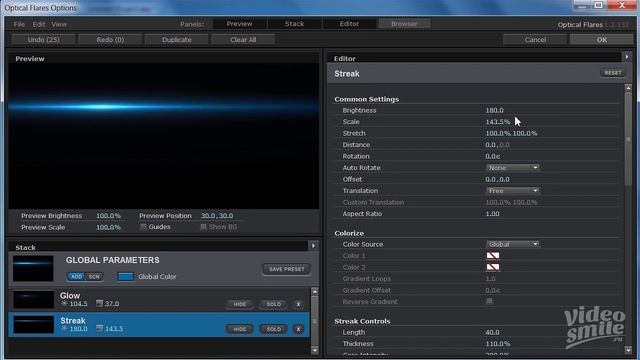Image resolution: width=640 pixels, height=360 pixels.
Task: Pick the Global Color swatch
Action: pyautogui.click(x=126, y=276)
